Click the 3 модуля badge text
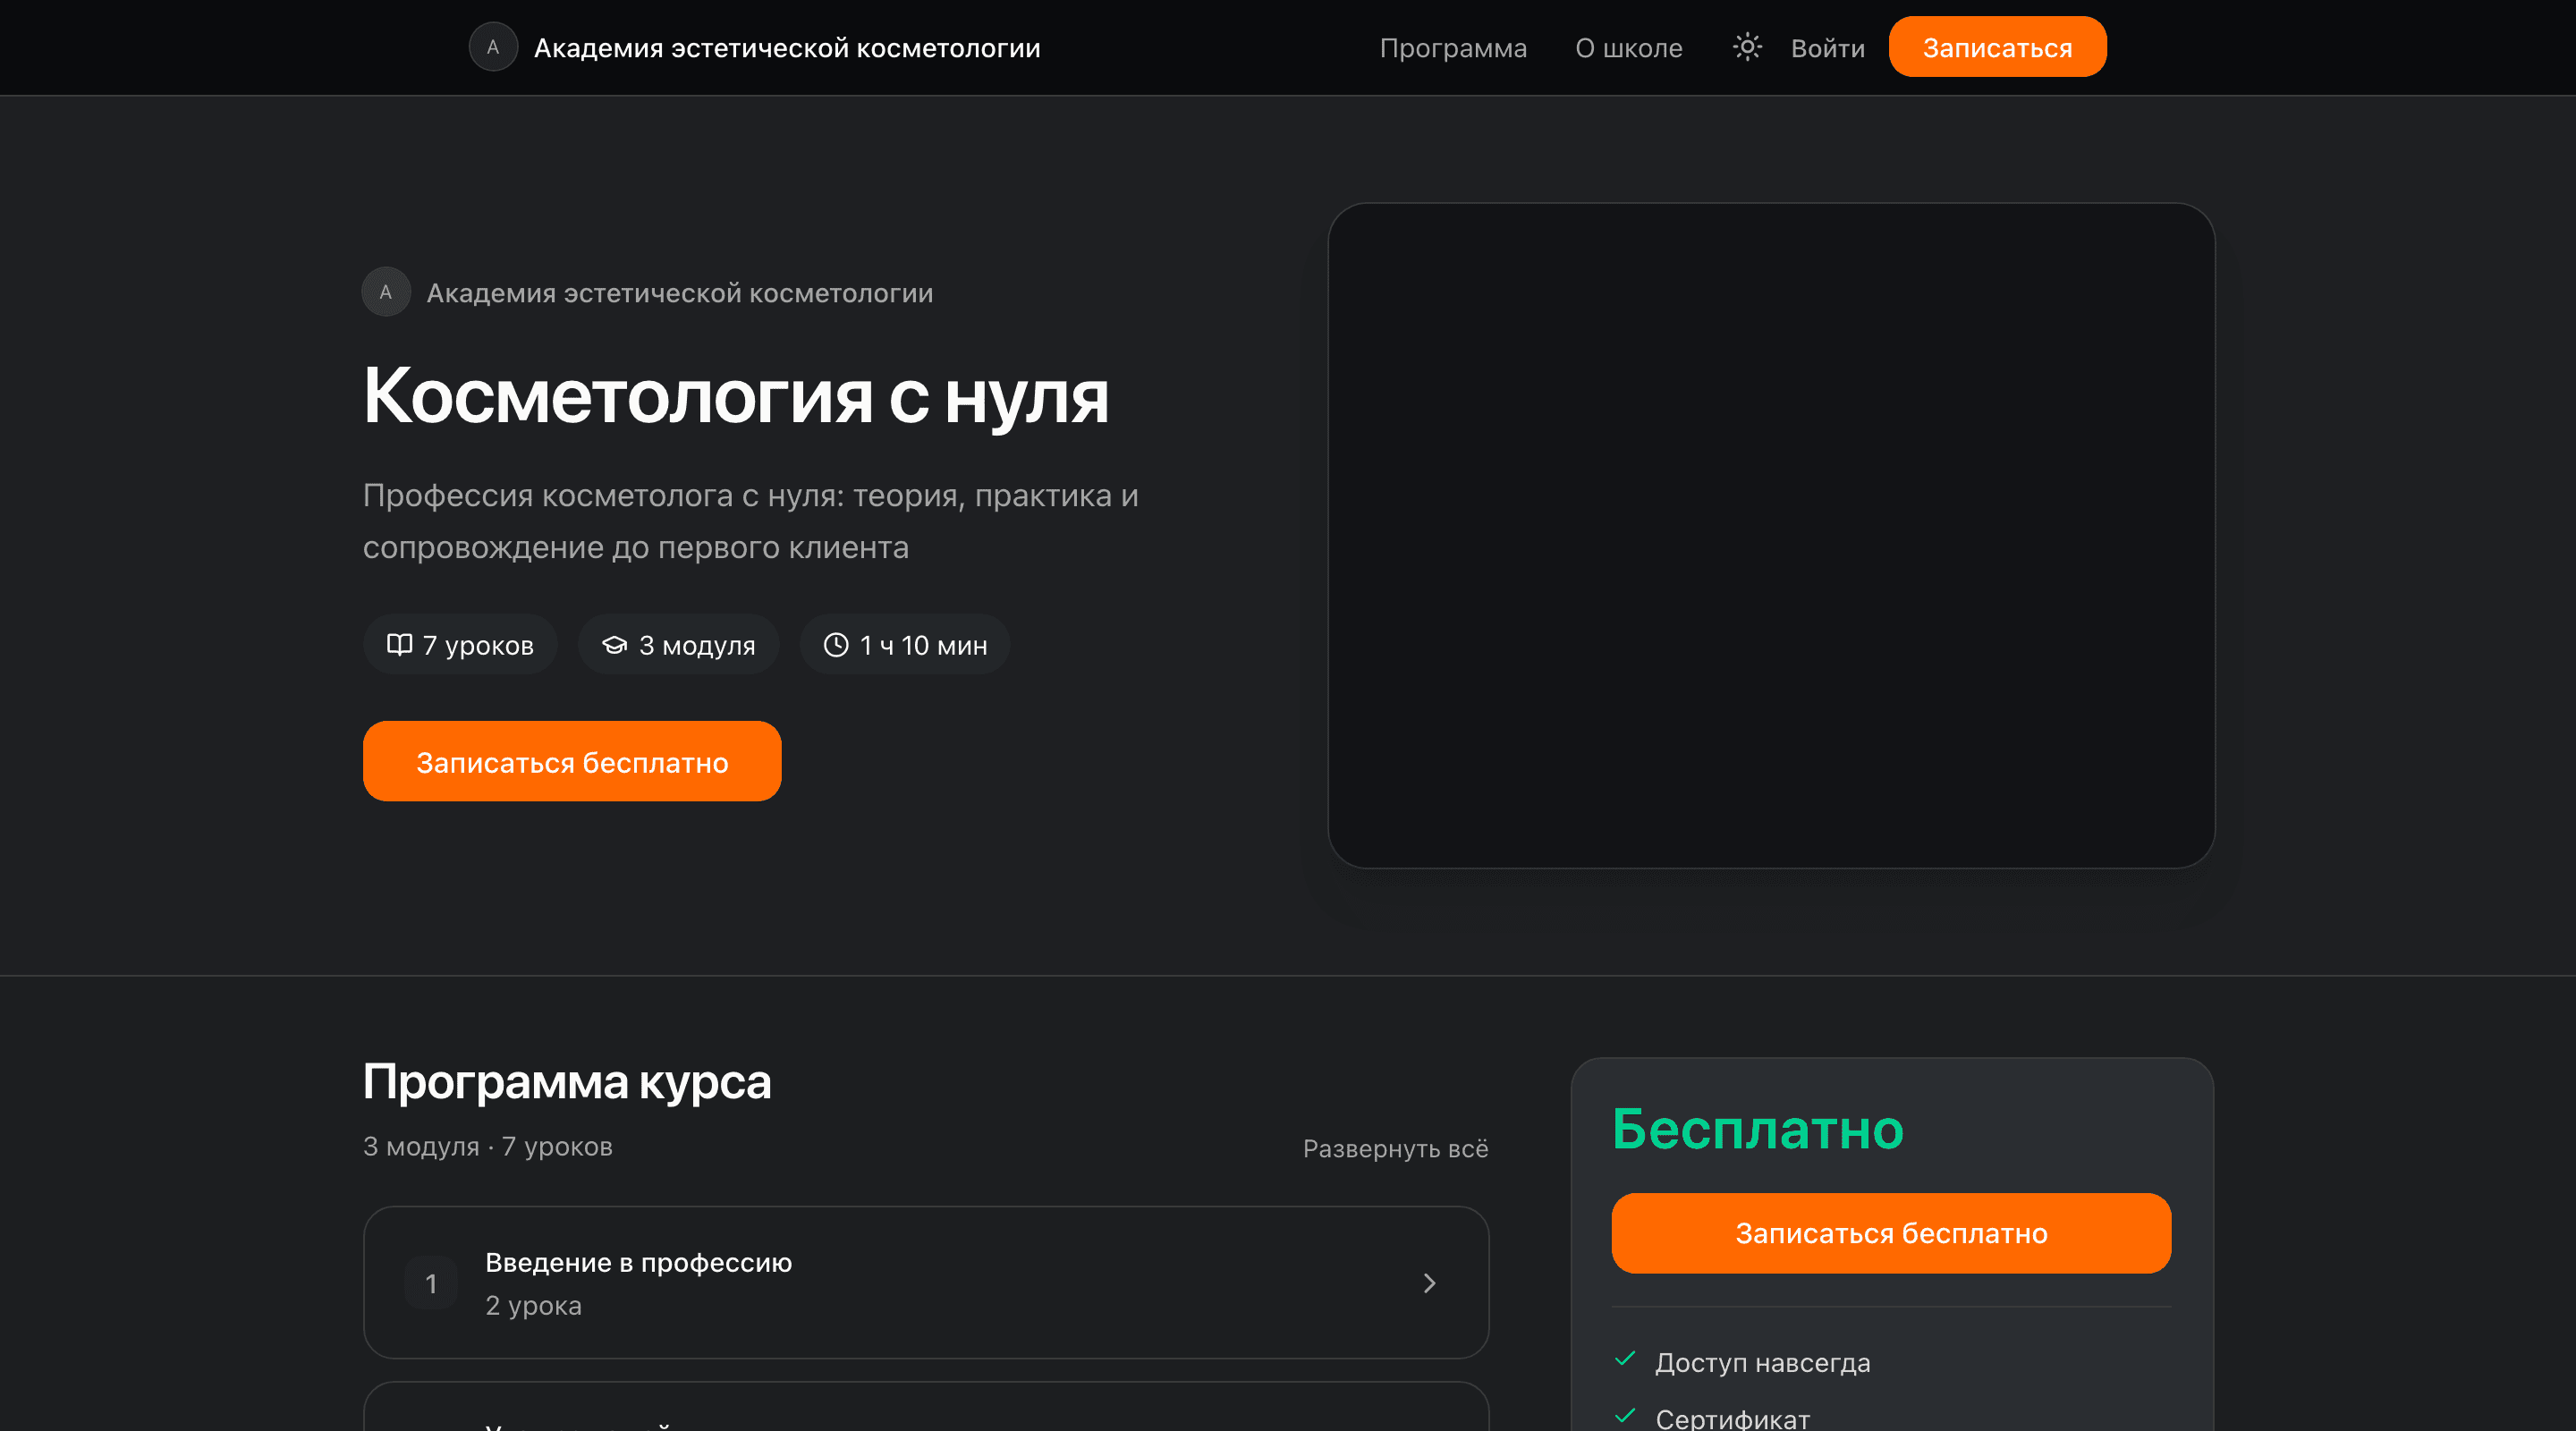Viewport: 2576px width, 1431px height. tap(697, 646)
